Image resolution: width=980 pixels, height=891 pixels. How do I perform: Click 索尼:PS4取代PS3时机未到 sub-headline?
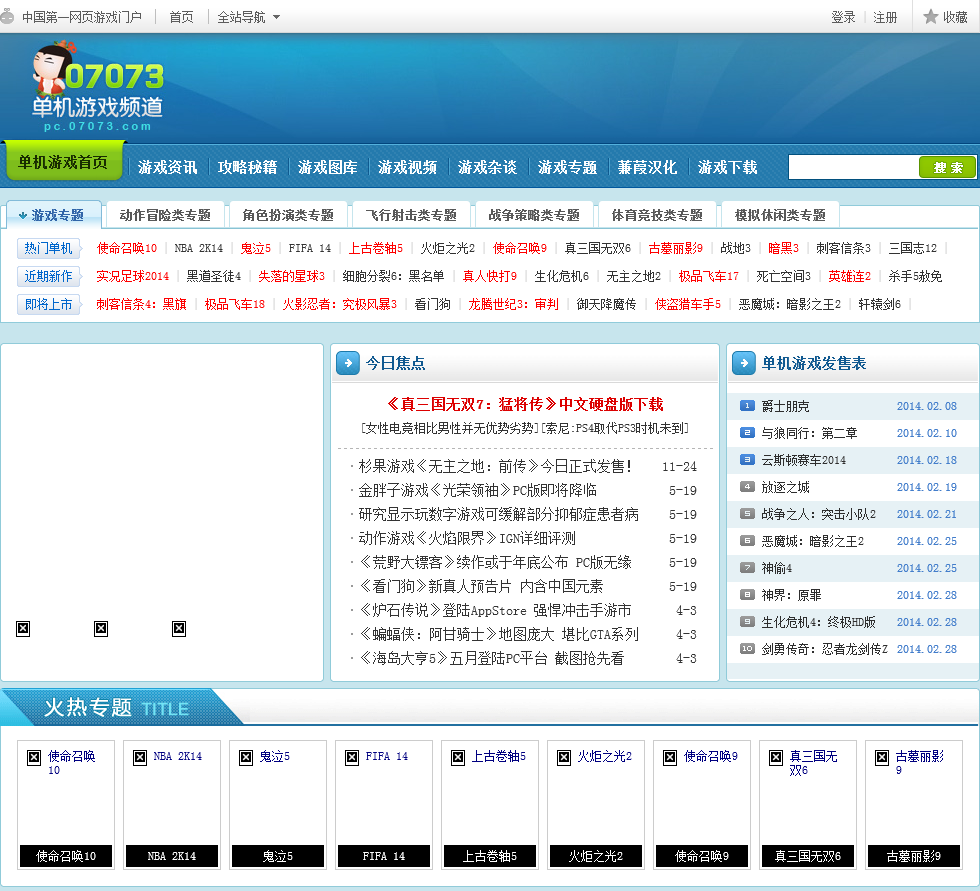point(615,428)
